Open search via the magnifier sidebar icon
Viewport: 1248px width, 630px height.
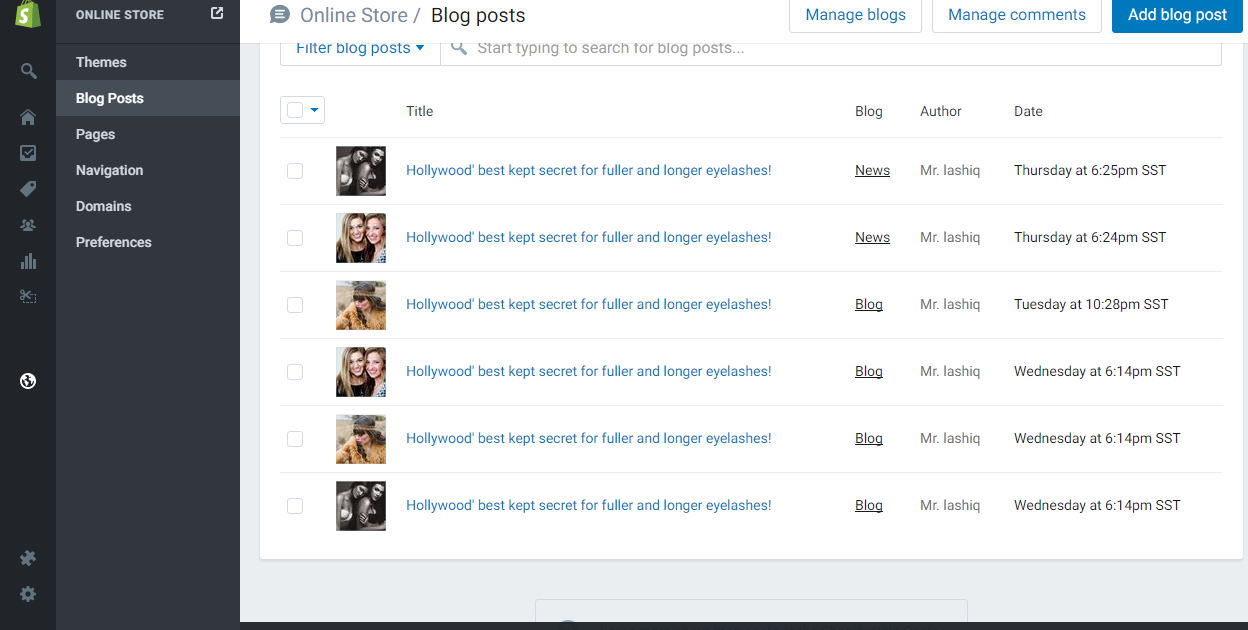28,71
